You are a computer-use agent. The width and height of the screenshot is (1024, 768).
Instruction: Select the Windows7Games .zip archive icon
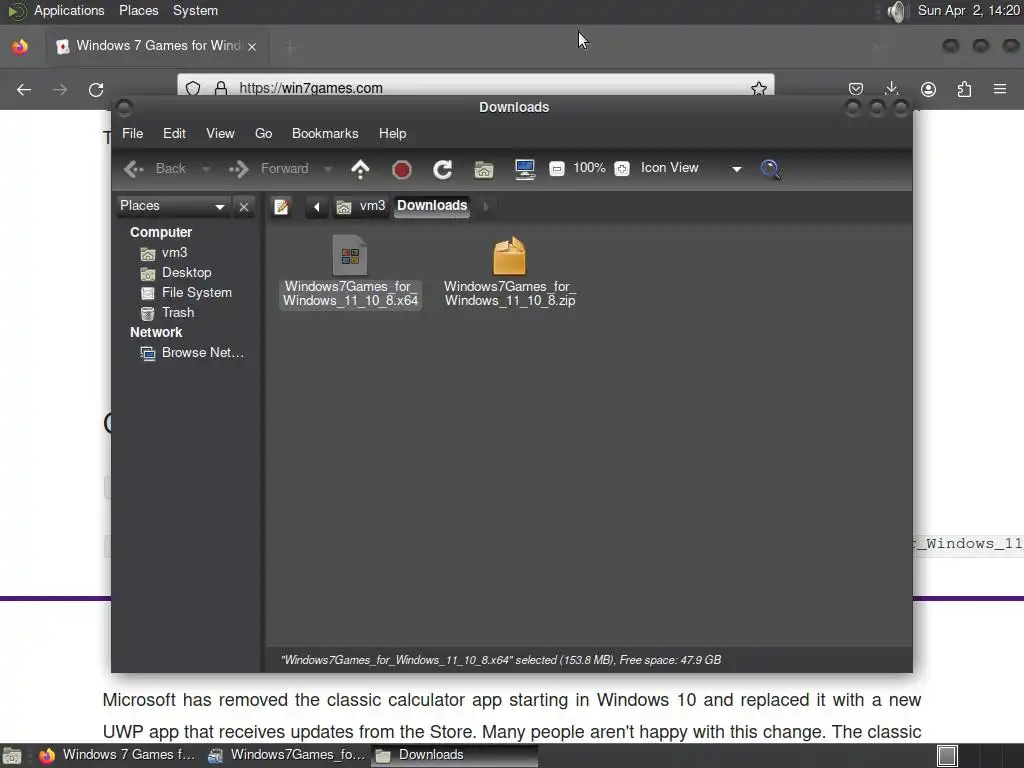coord(509,255)
